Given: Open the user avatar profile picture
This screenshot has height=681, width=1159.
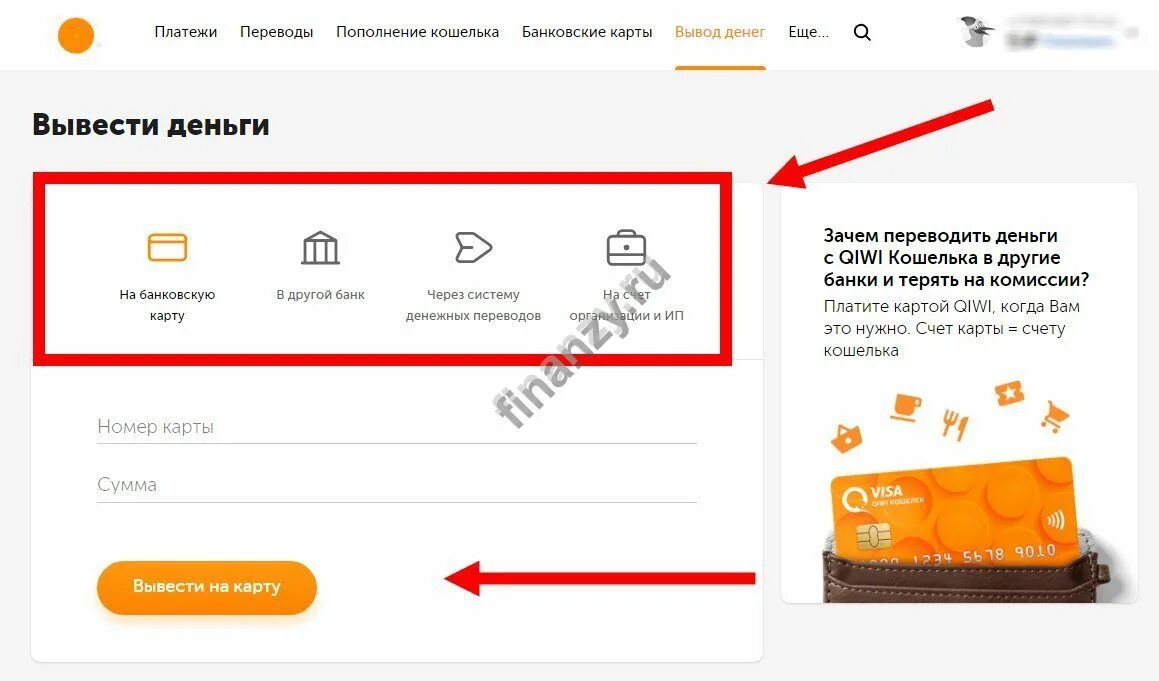Looking at the screenshot, I should (x=976, y=33).
